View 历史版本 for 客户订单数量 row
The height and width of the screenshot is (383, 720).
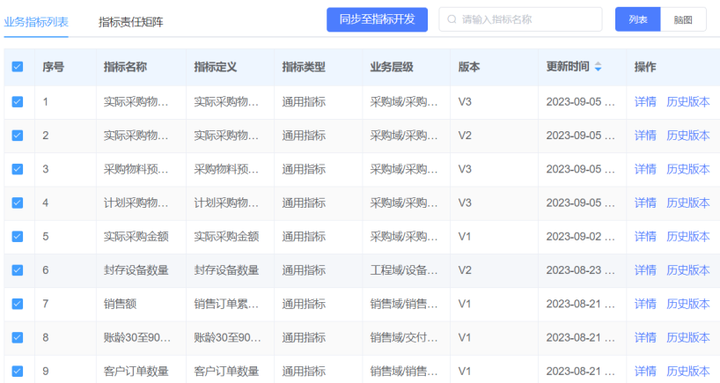coord(688,371)
